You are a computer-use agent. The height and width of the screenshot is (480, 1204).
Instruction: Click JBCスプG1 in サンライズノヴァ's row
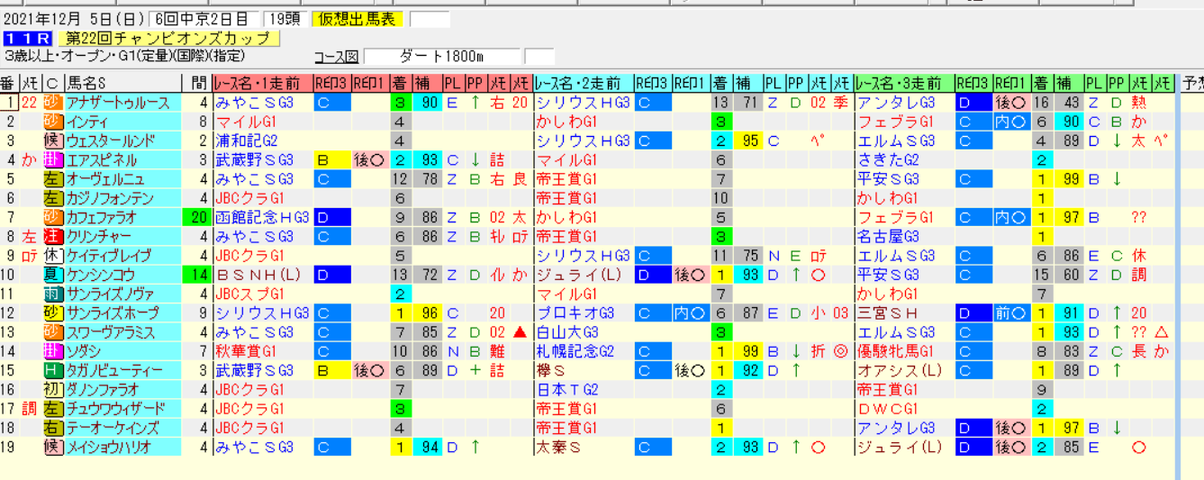coord(248,293)
